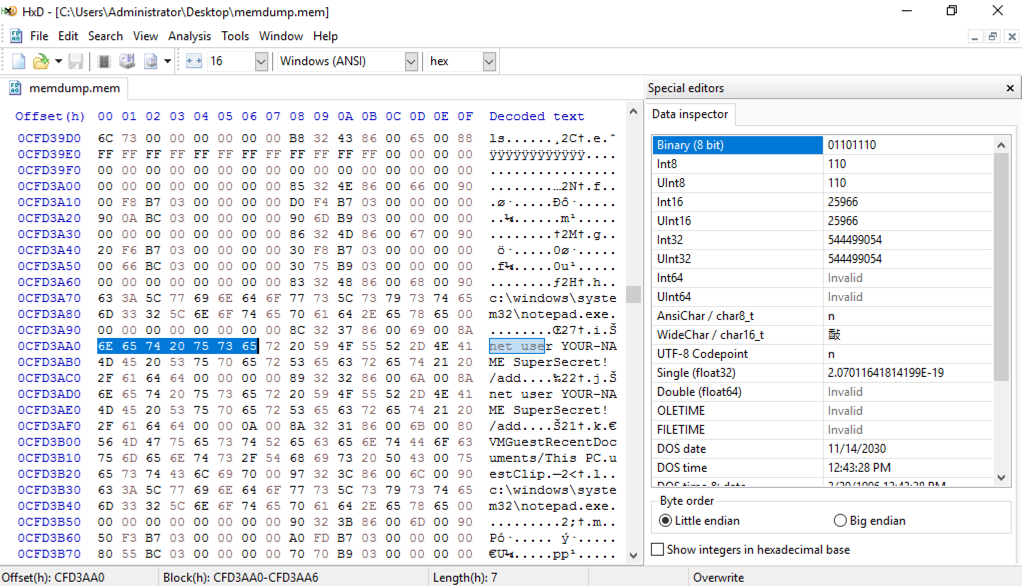Viewport: 1022px width, 586px height.
Task: Open the Window menu
Action: pyautogui.click(x=281, y=36)
